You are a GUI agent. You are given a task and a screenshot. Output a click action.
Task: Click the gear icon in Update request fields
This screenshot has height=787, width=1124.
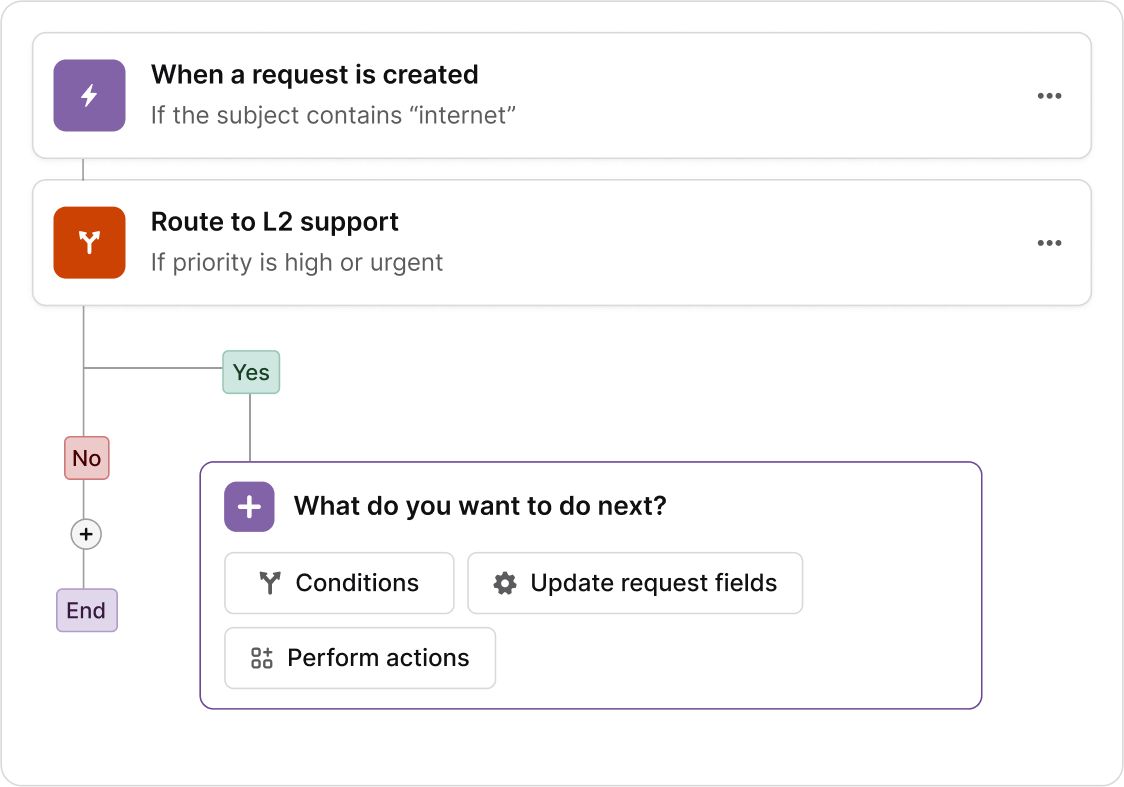tap(506, 582)
